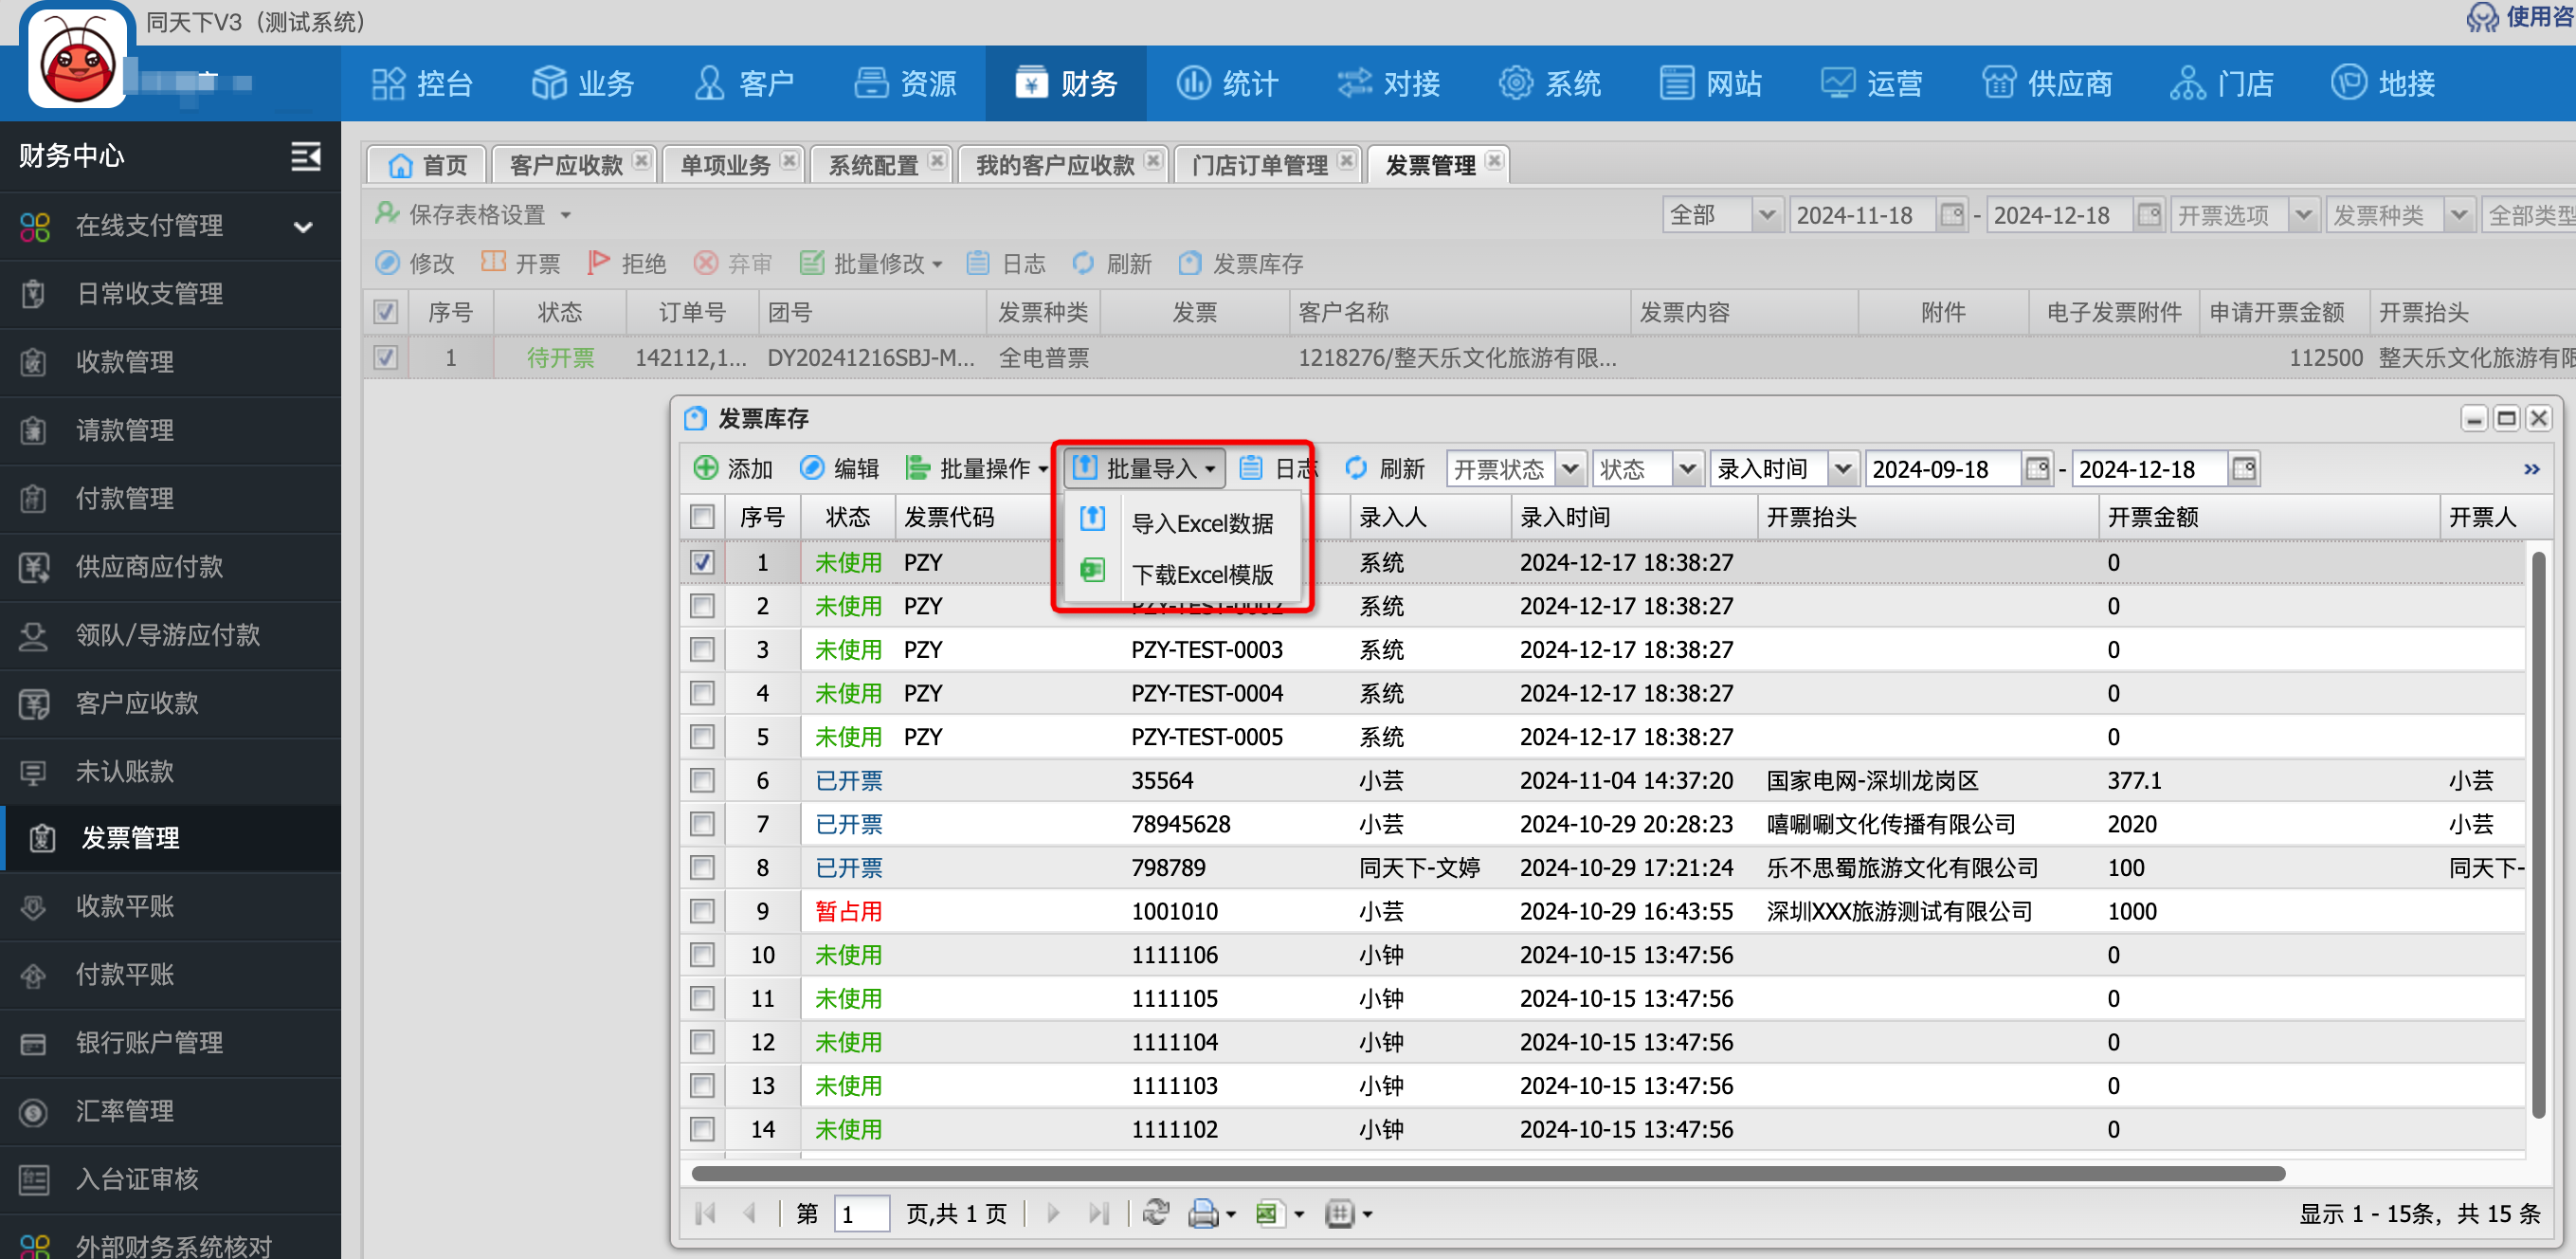The width and height of the screenshot is (2576, 1259).
Task: Click 开票 issue invoice toolbar button
Action: [521, 263]
